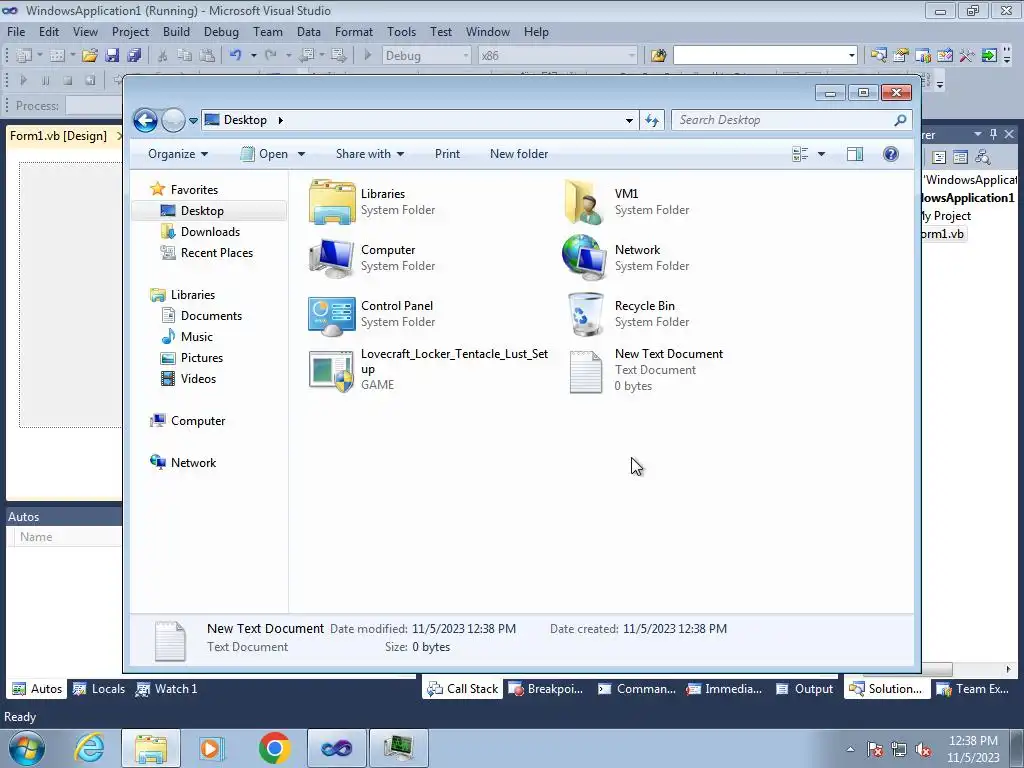Toggle the preview pane button in Explorer
Screen dimensions: 1024x768
pos(855,154)
